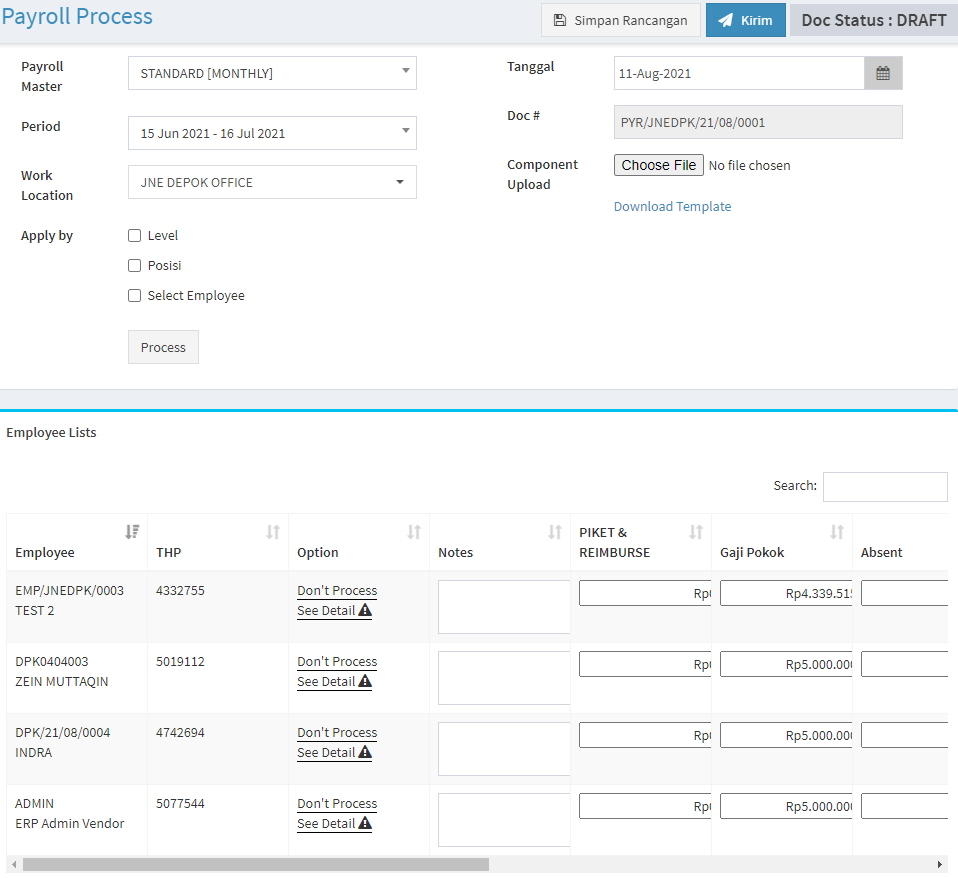Open the Download Template link
958x878 pixels.
coord(672,207)
